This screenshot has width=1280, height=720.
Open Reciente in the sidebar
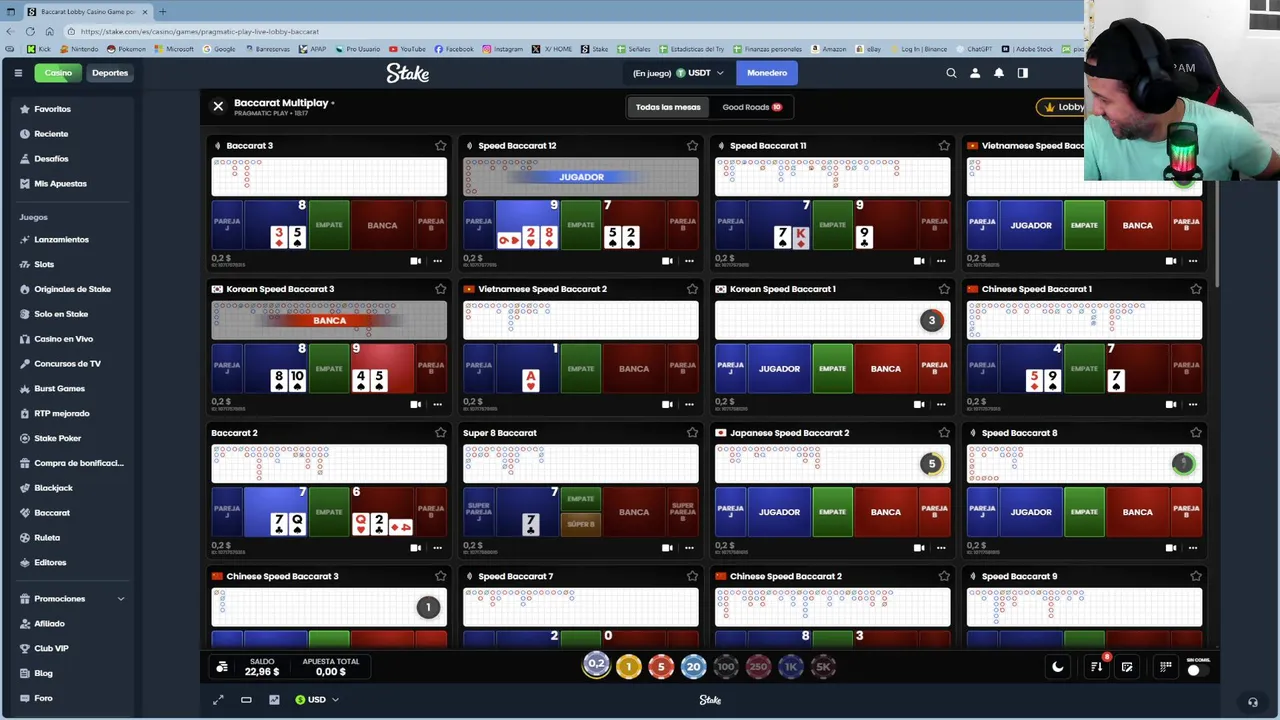51,134
